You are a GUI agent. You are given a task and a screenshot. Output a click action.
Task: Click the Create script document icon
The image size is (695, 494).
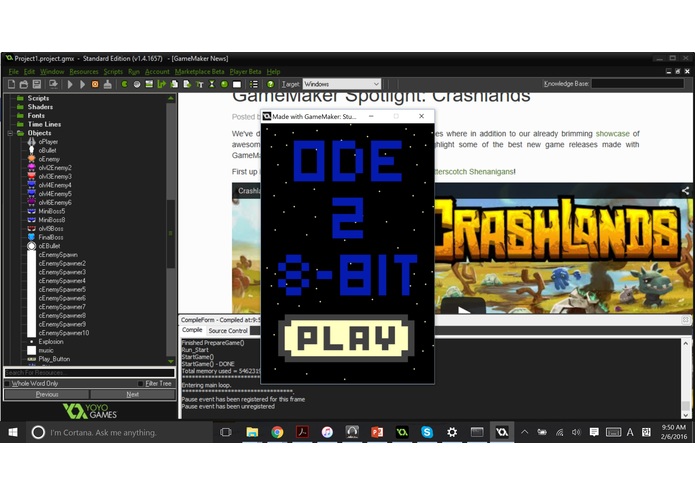(x=174, y=84)
